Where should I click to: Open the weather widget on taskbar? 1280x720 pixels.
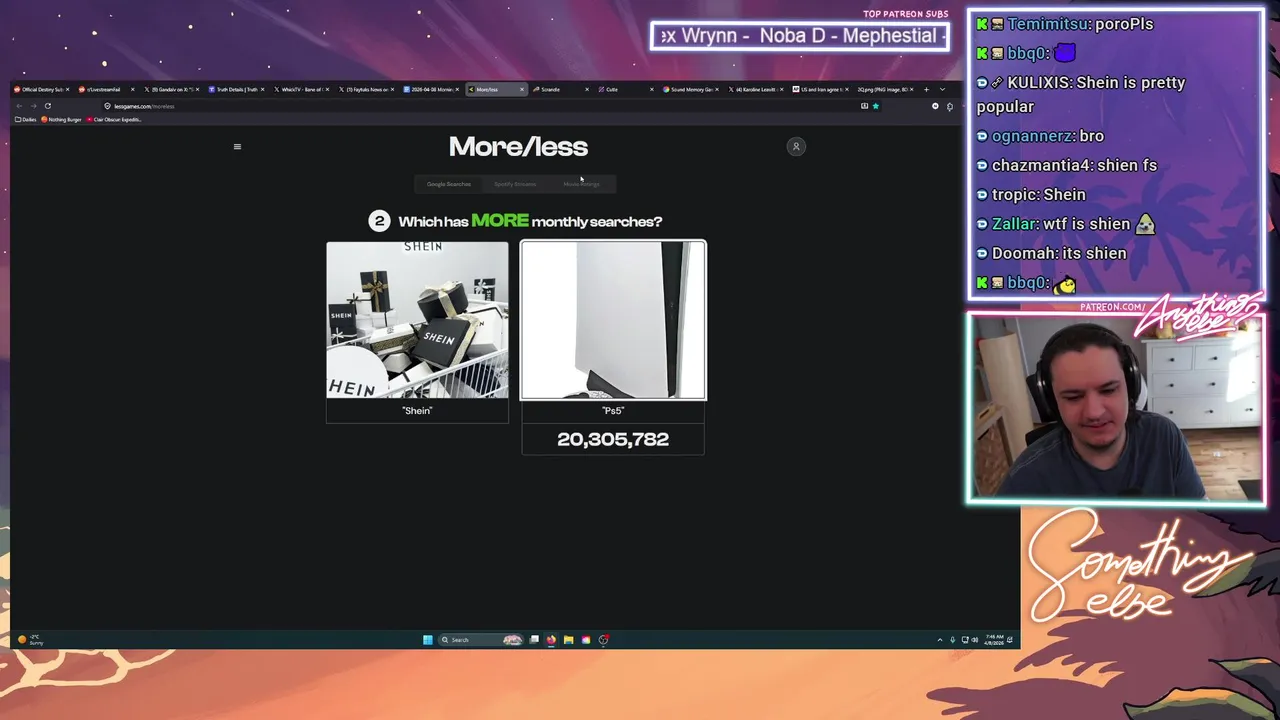(30, 640)
